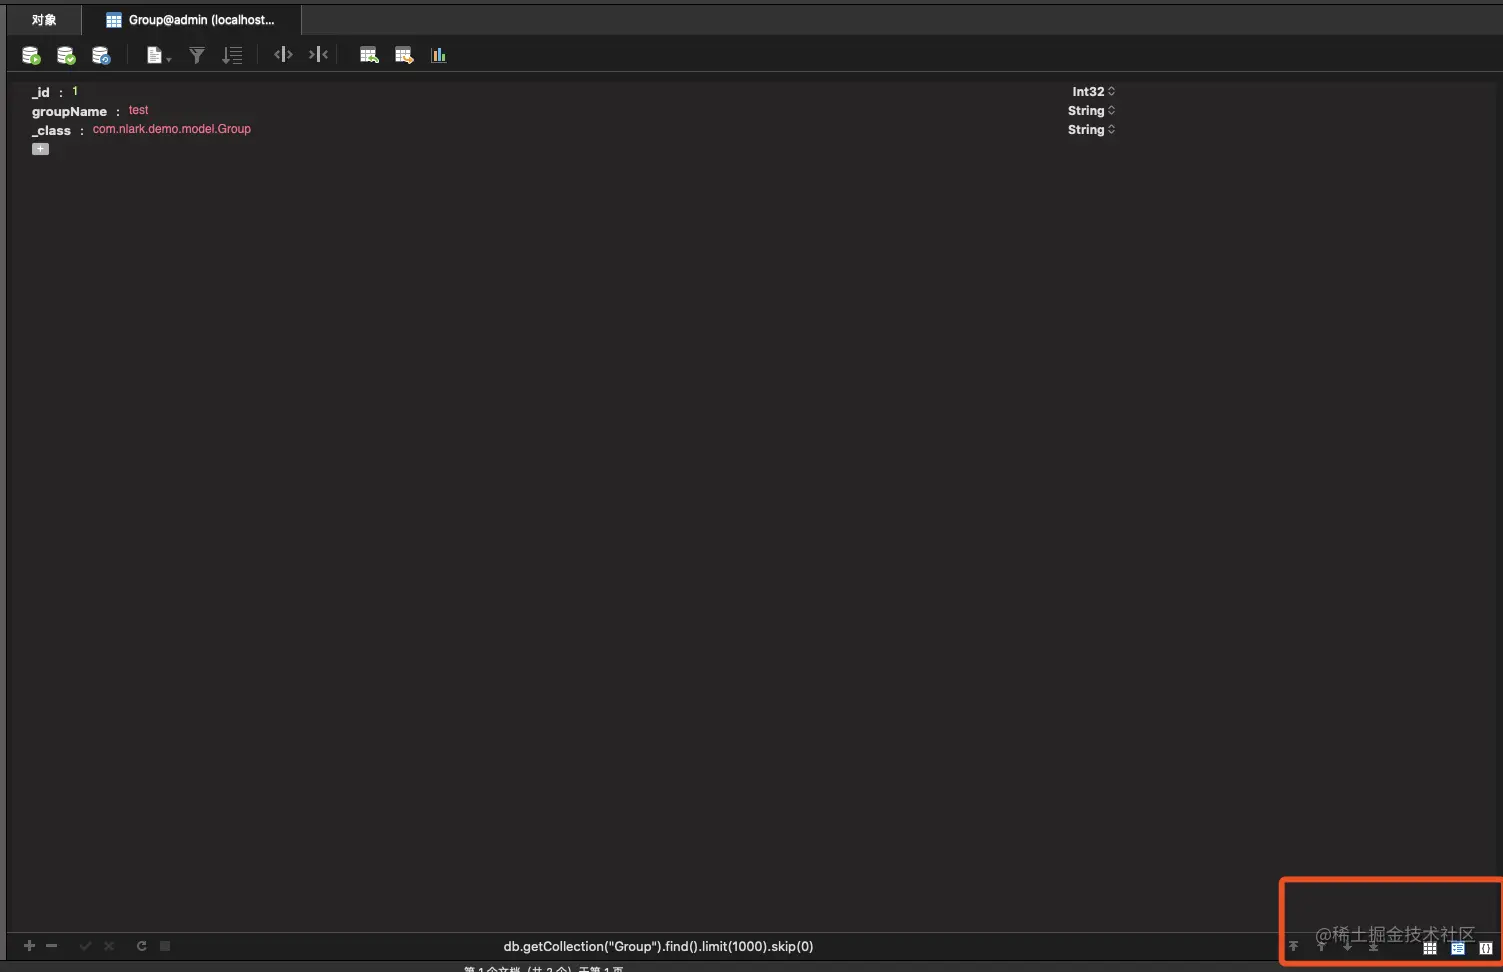Go to the next document arrow
The width and height of the screenshot is (1503, 972).
click(x=1347, y=946)
